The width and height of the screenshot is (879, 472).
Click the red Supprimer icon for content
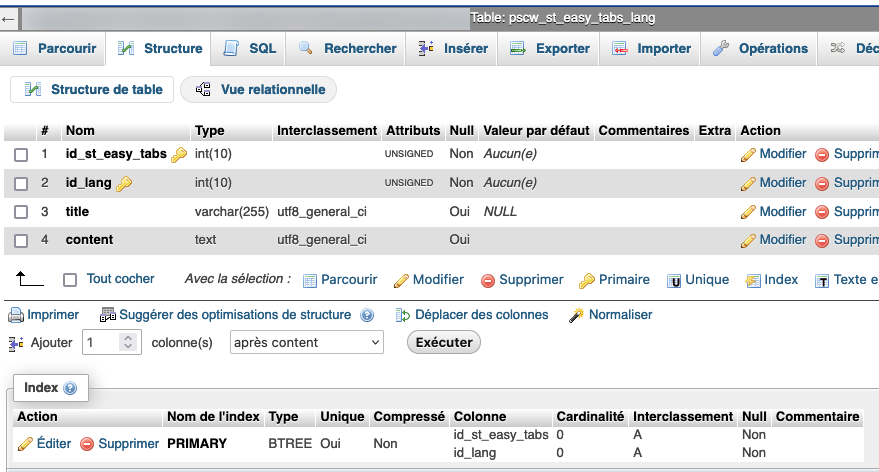pyautogui.click(x=822, y=240)
